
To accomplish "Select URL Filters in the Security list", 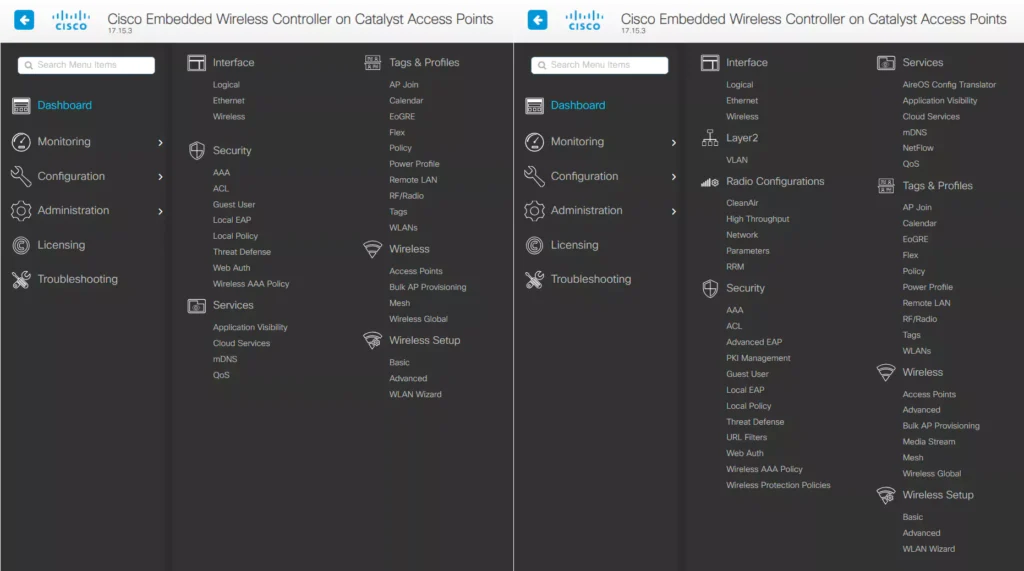I will 746,437.
